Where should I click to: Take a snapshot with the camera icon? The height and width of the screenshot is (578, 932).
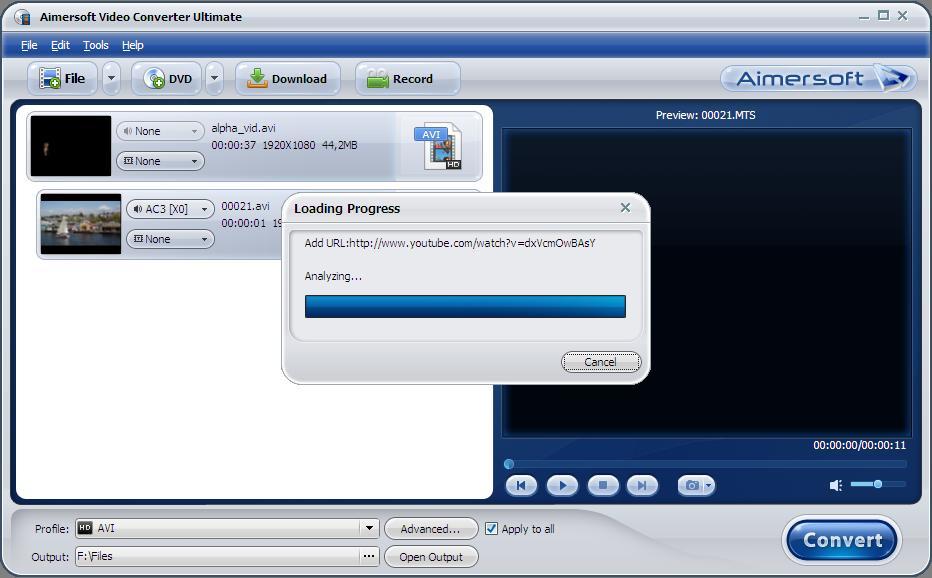[694, 485]
